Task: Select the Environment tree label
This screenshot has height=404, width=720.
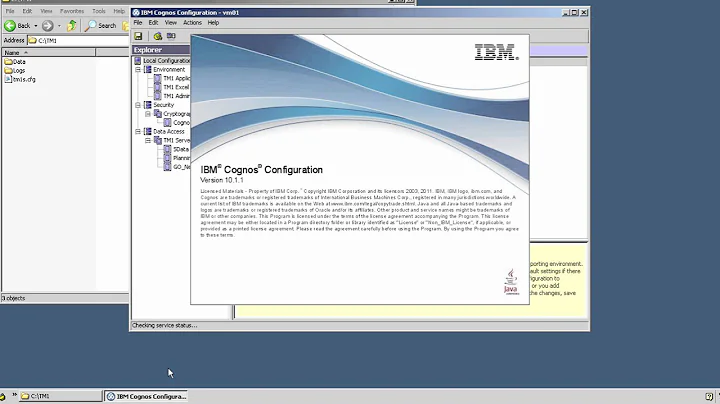Action: click(169, 69)
